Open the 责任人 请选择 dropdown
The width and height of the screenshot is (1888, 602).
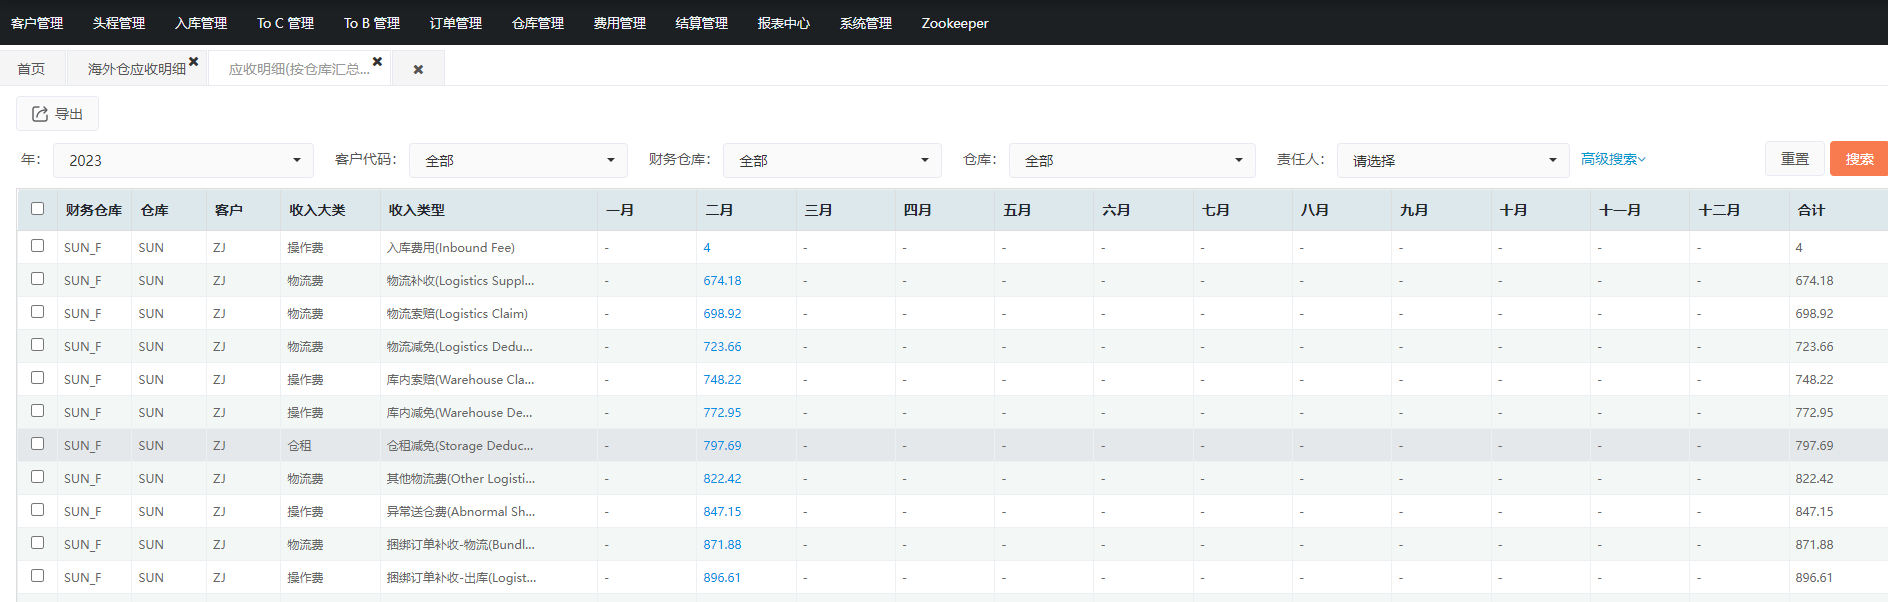tap(1453, 160)
